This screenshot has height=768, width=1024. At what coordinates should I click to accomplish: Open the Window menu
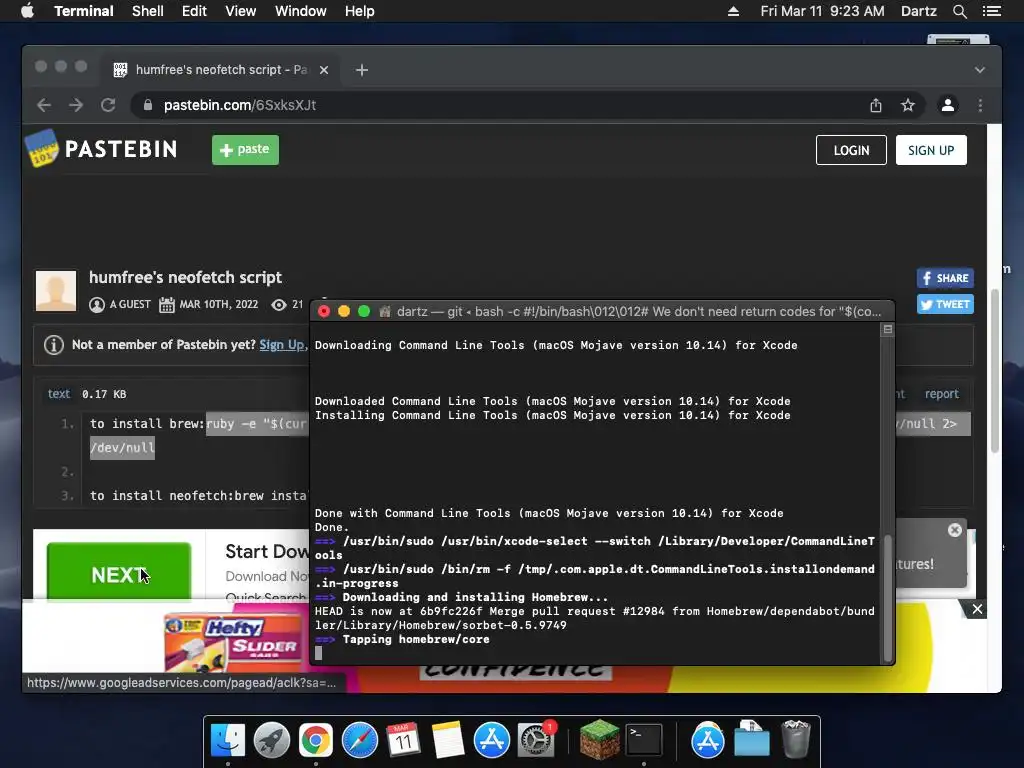pos(300,11)
